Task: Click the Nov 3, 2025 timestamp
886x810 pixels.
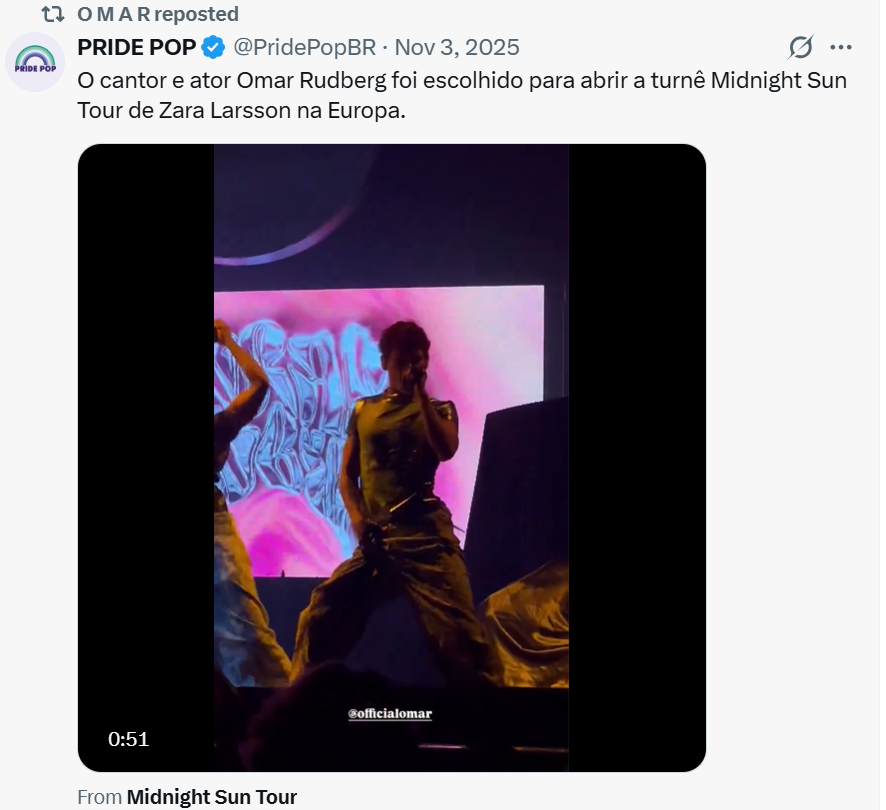Action: pyautogui.click(x=457, y=47)
